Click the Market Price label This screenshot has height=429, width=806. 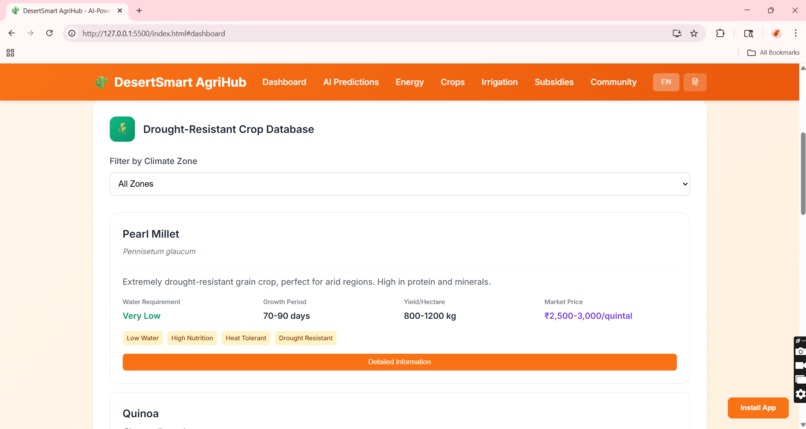pyautogui.click(x=563, y=302)
